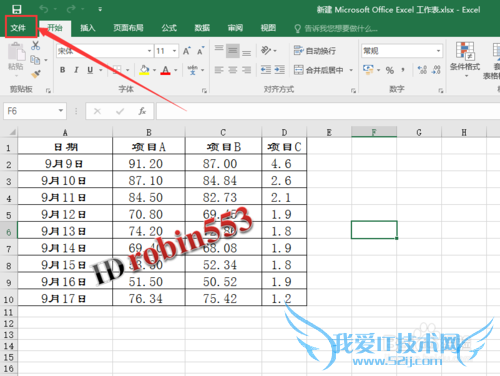The image size is (500, 376).
Task: Click the Cut scissors icon
Action: tap(35, 46)
